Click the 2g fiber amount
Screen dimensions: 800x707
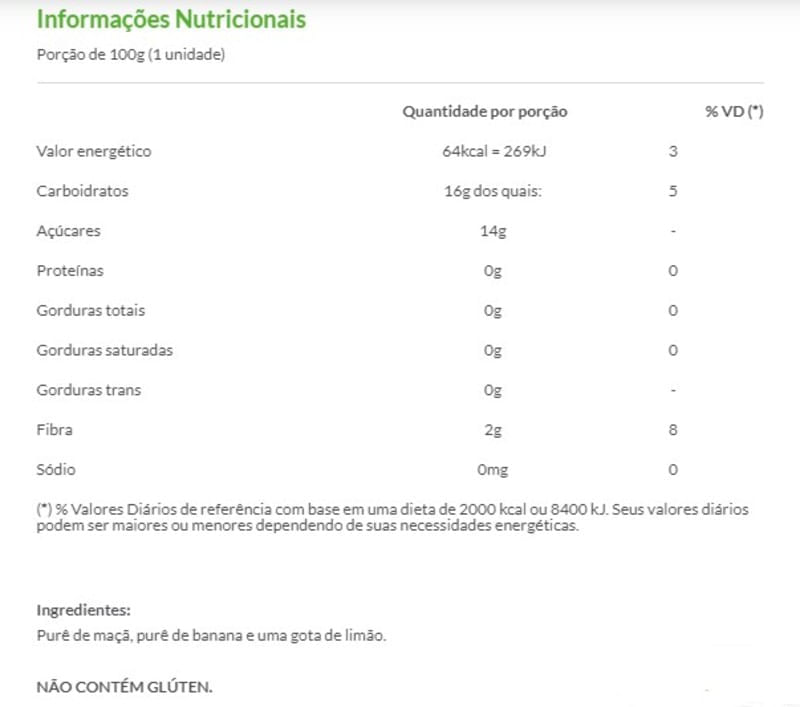pos(492,430)
